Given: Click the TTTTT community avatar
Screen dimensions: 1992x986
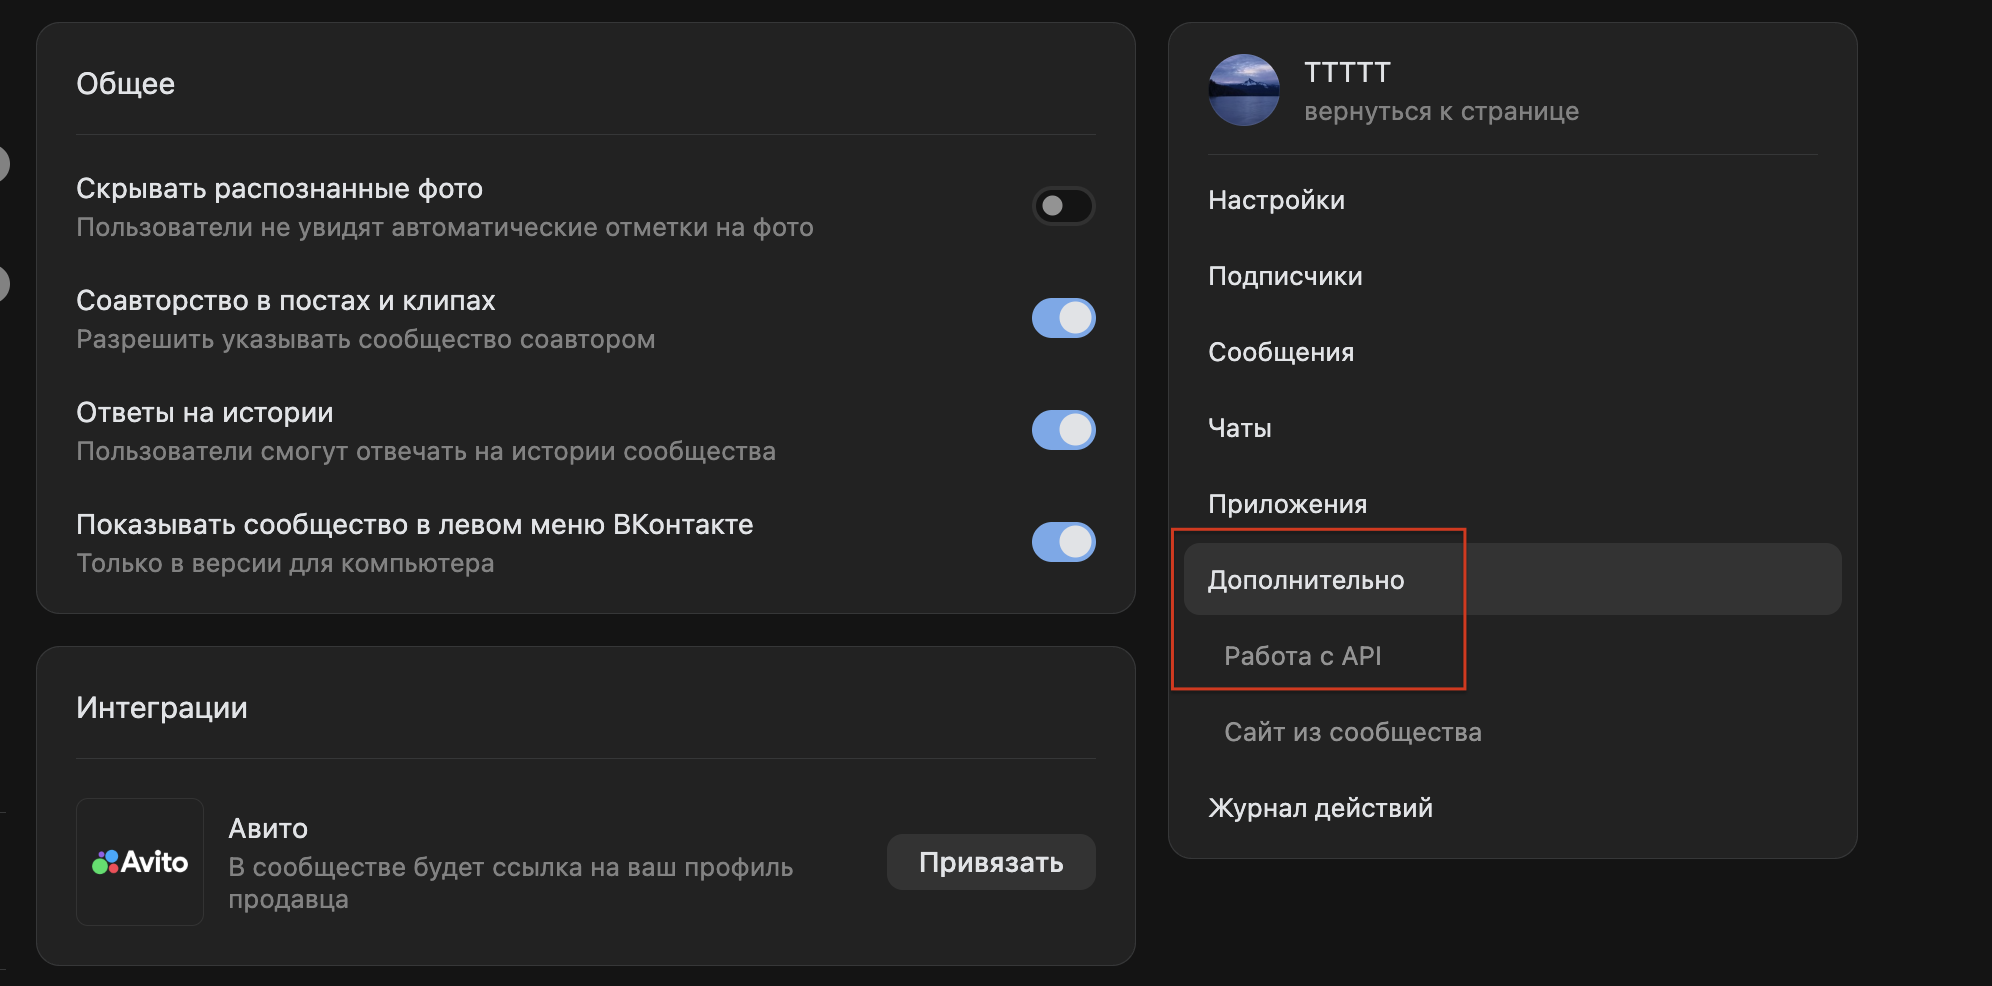Looking at the screenshot, I should pyautogui.click(x=1243, y=90).
